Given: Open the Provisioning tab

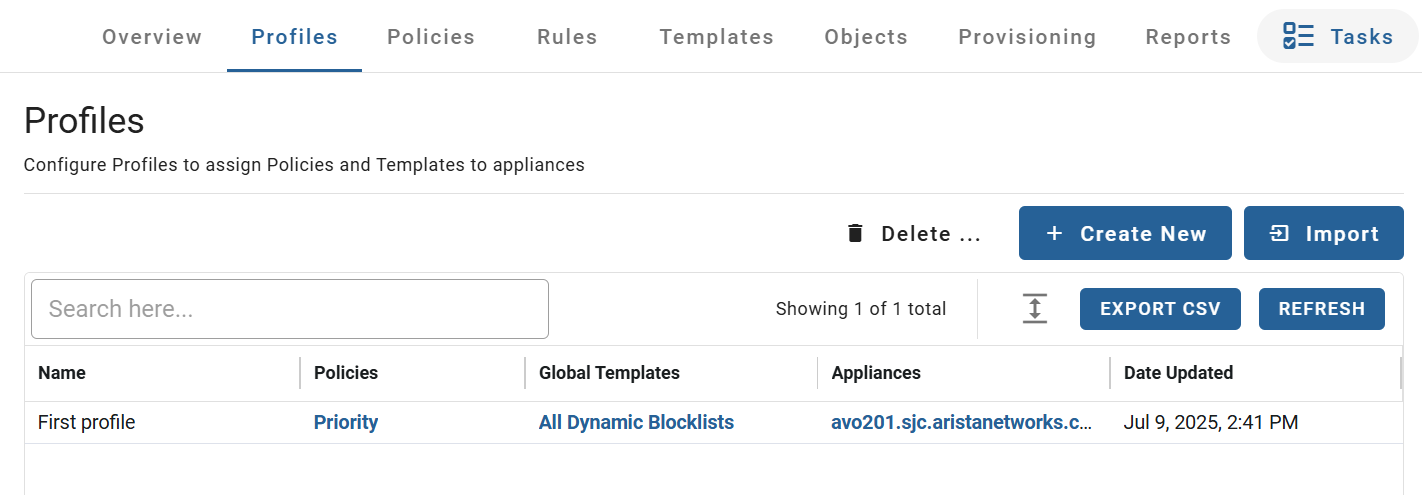Looking at the screenshot, I should coord(1027,37).
